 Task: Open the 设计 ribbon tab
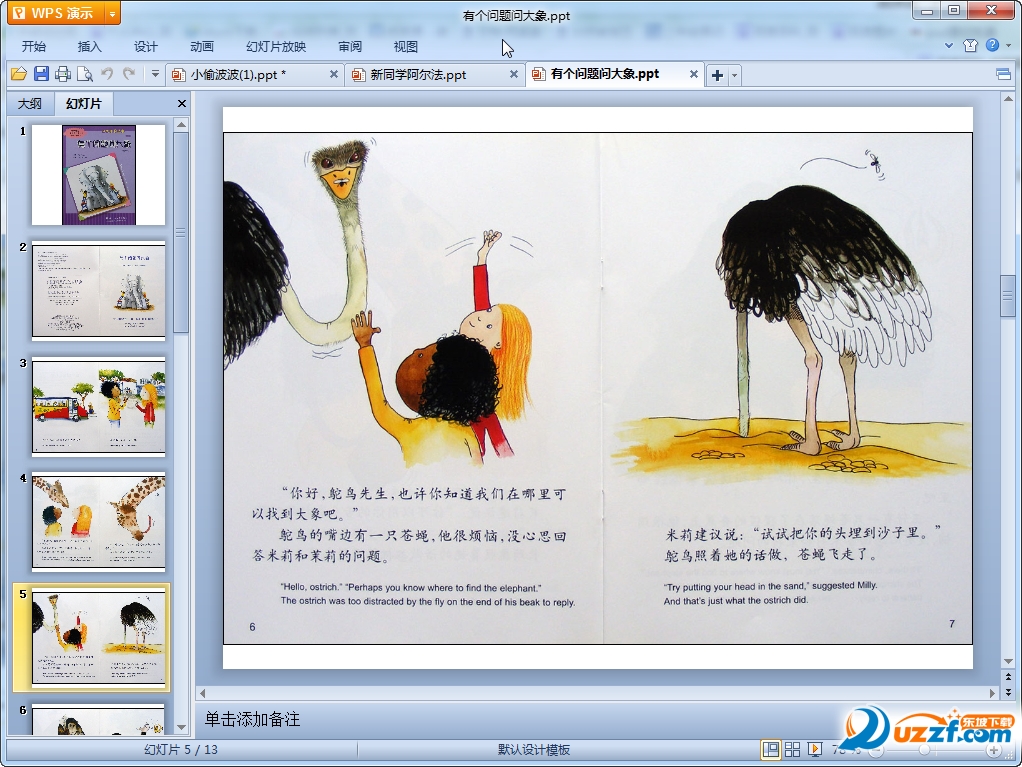(x=146, y=47)
